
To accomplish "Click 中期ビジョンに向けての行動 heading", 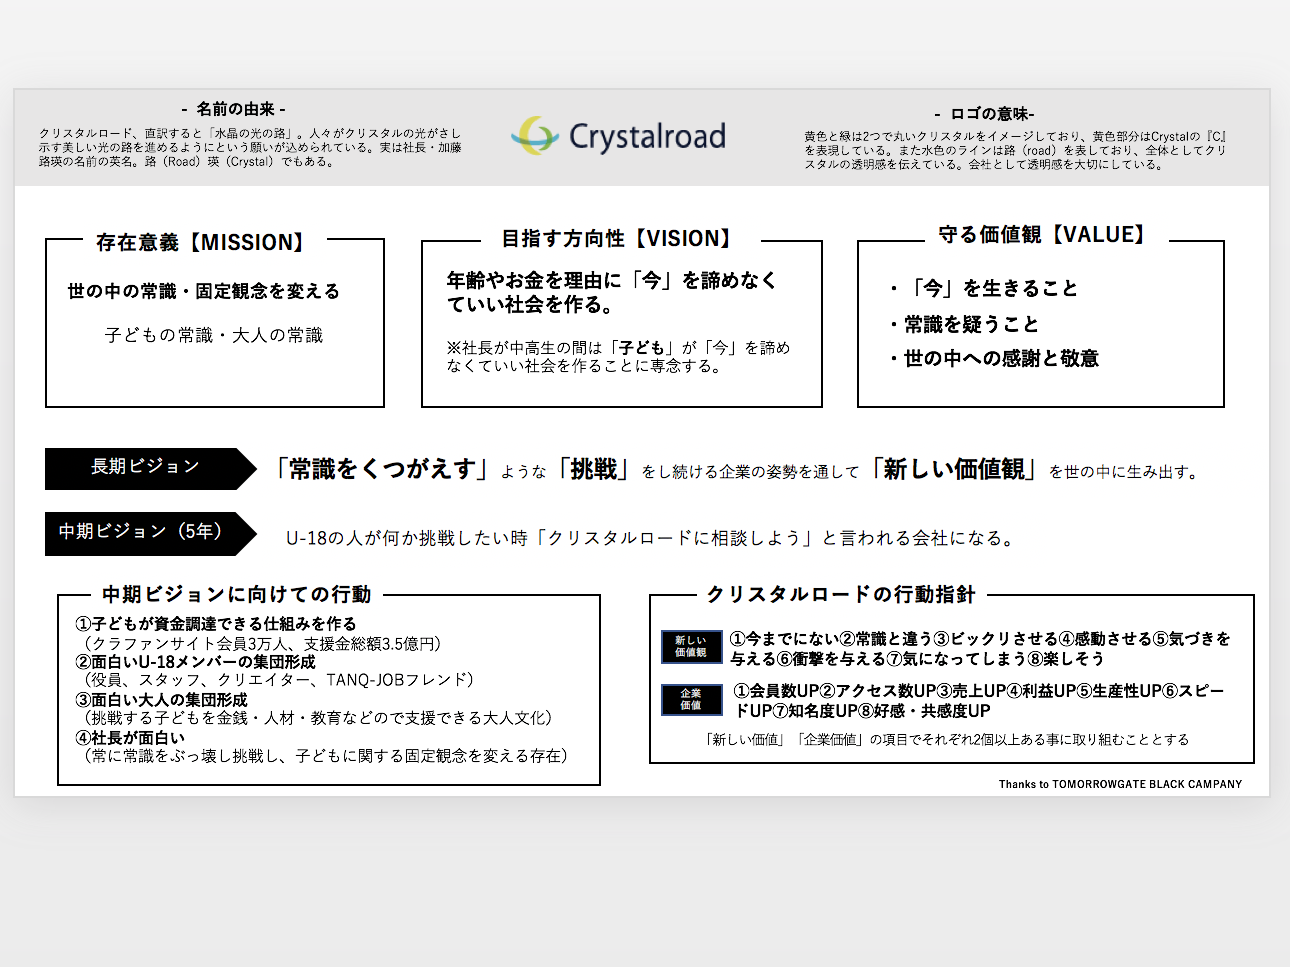I will click(x=237, y=594).
